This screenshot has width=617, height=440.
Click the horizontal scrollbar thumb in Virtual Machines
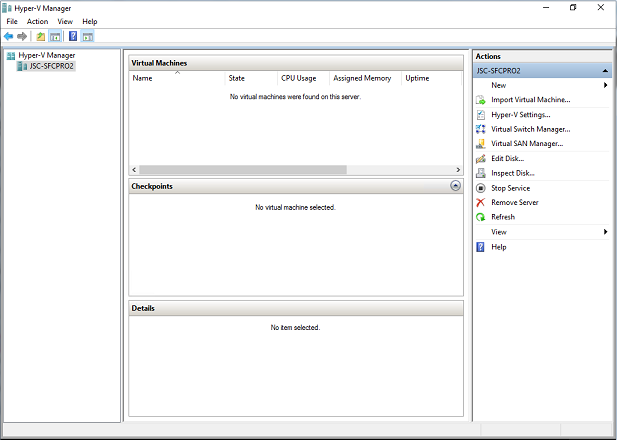coord(243,170)
